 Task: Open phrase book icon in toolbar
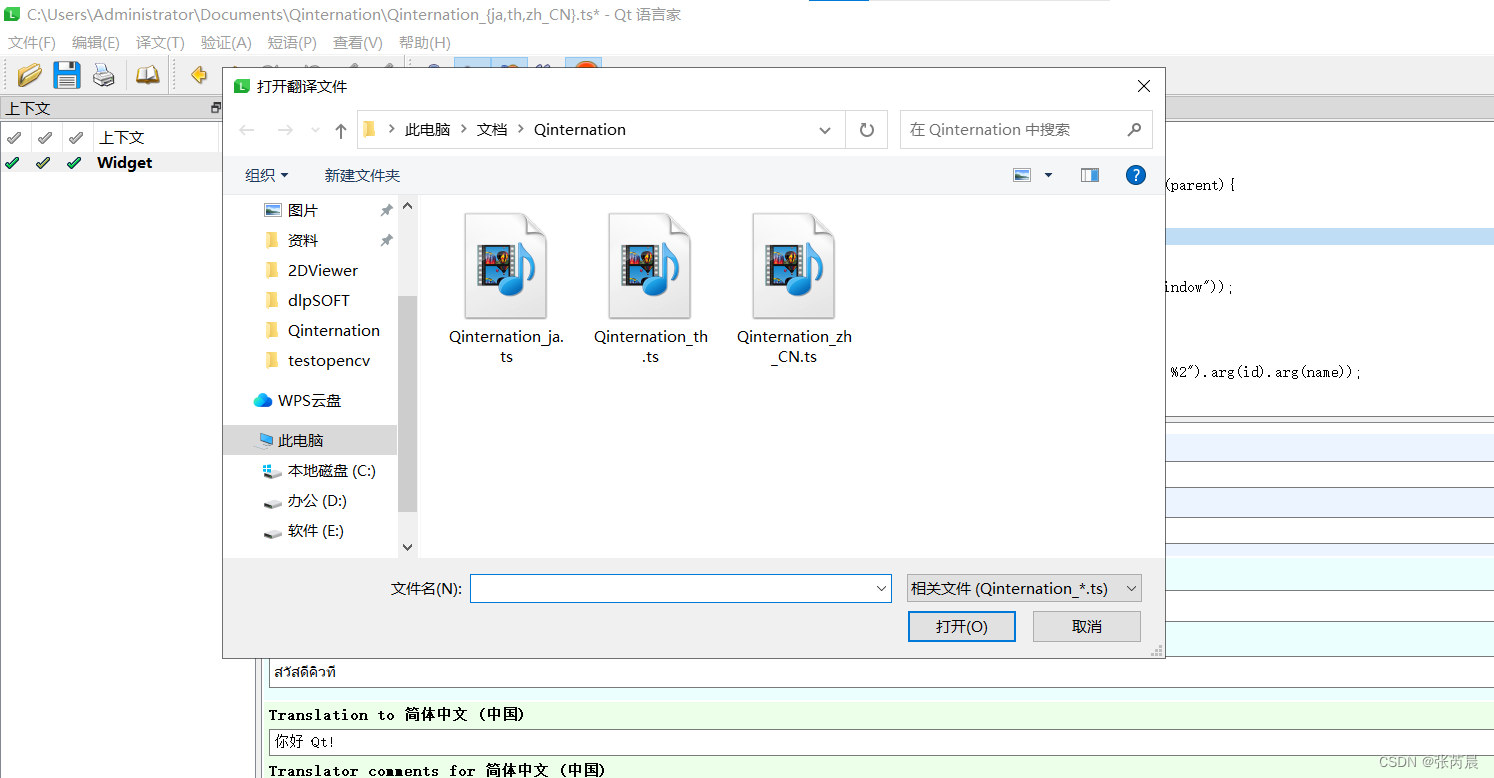(x=148, y=75)
